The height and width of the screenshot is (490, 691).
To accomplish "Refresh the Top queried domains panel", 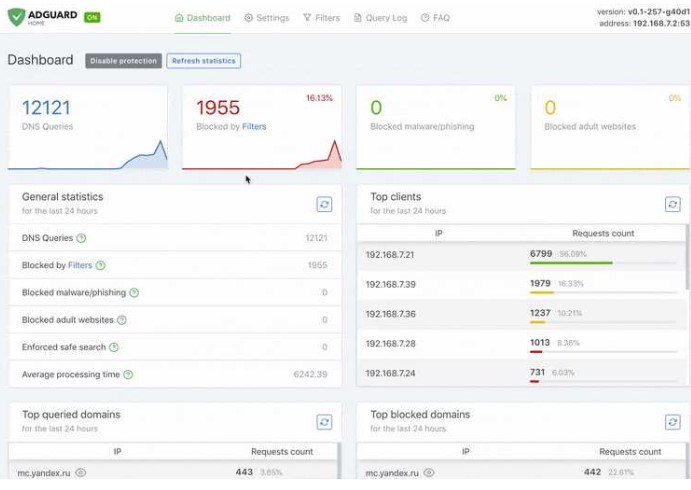I will click(324, 422).
